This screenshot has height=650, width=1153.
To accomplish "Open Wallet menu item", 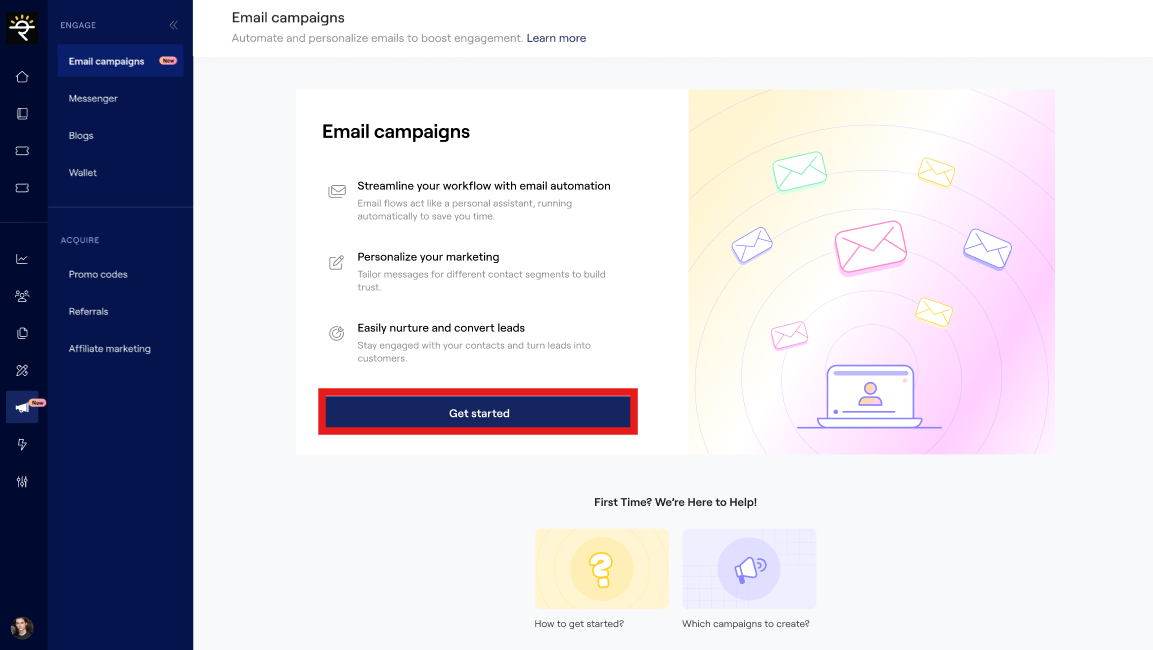I will [x=83, y=173].
